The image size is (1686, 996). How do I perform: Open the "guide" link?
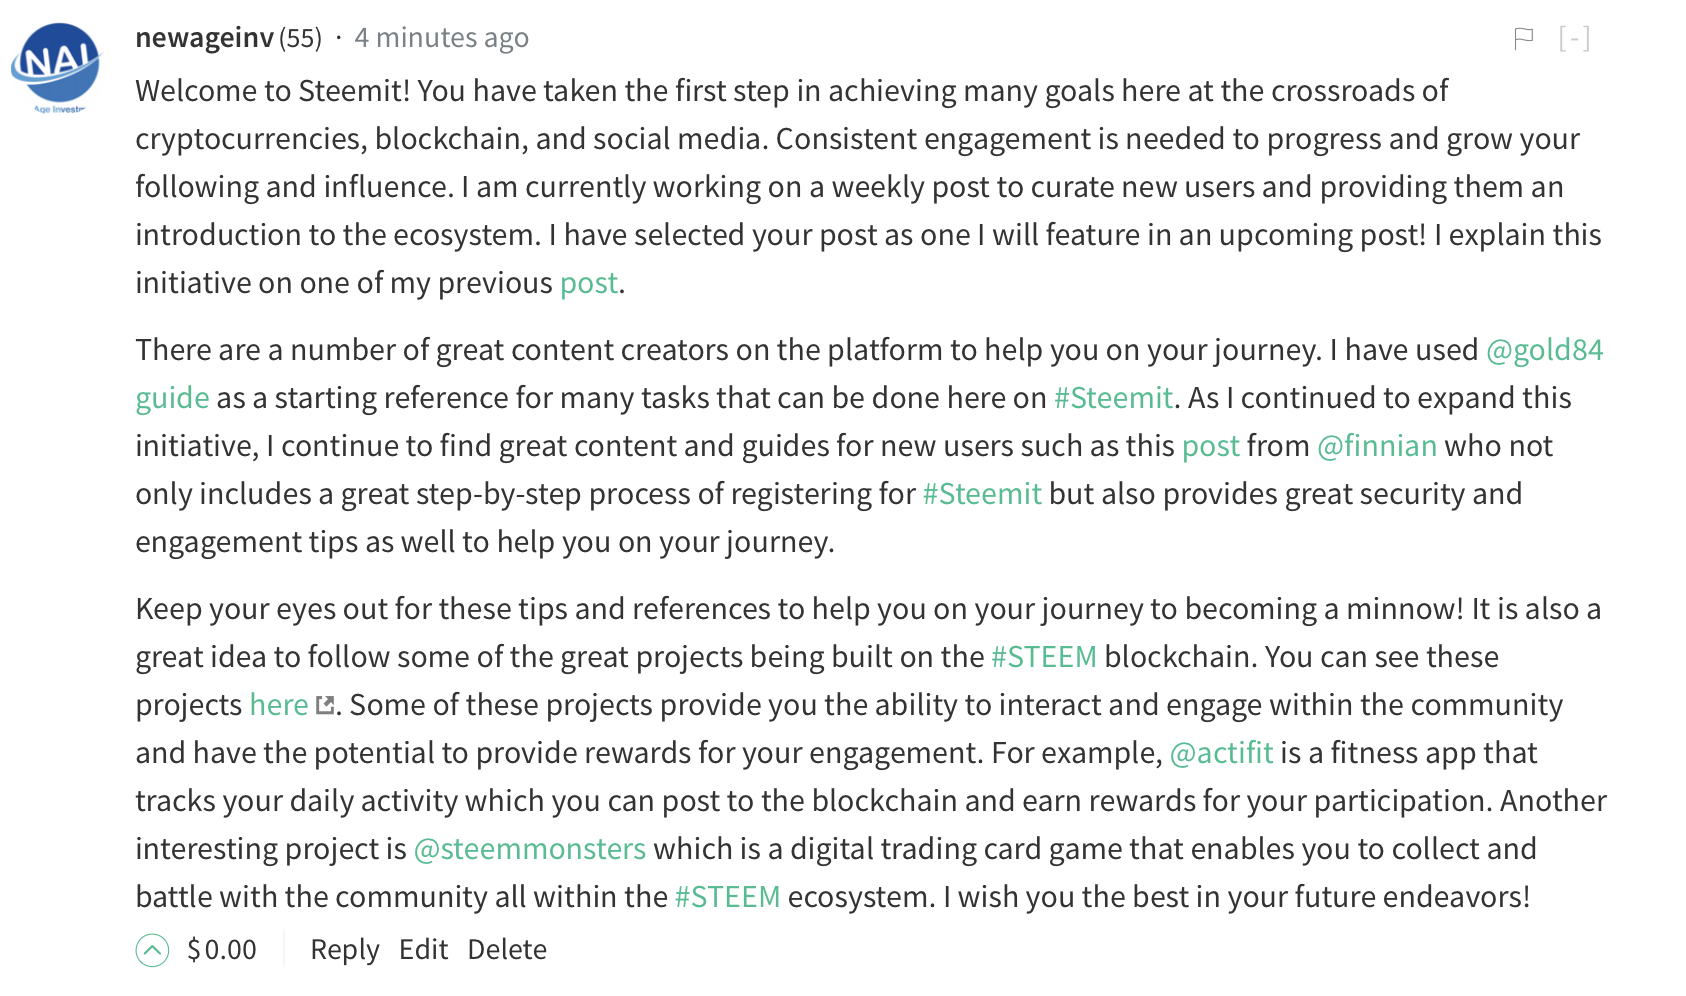(172, 398)
